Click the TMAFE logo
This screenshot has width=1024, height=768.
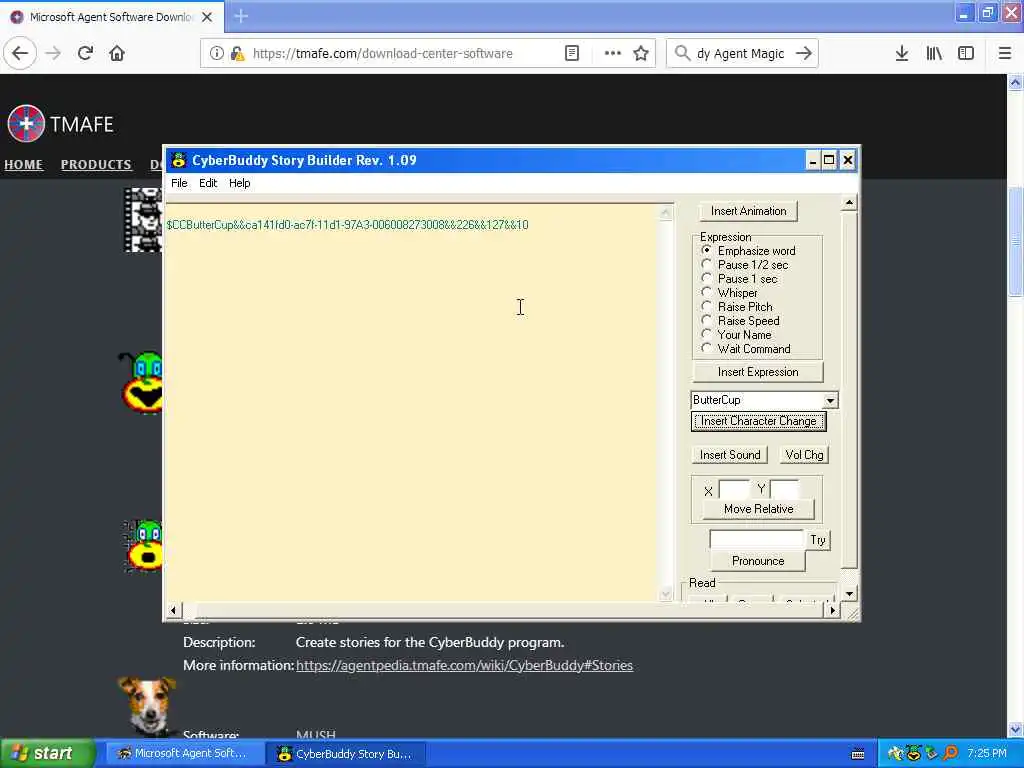[60, 123]
